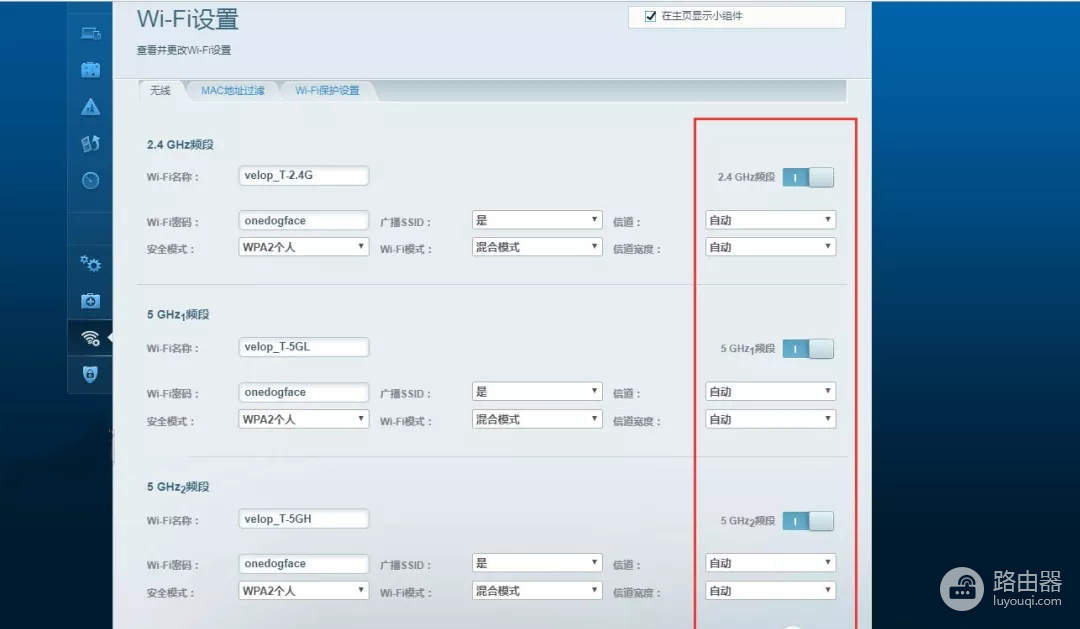
Task: Expand the 2.4 GHz channel dropdown
Action: coord(770,220)
